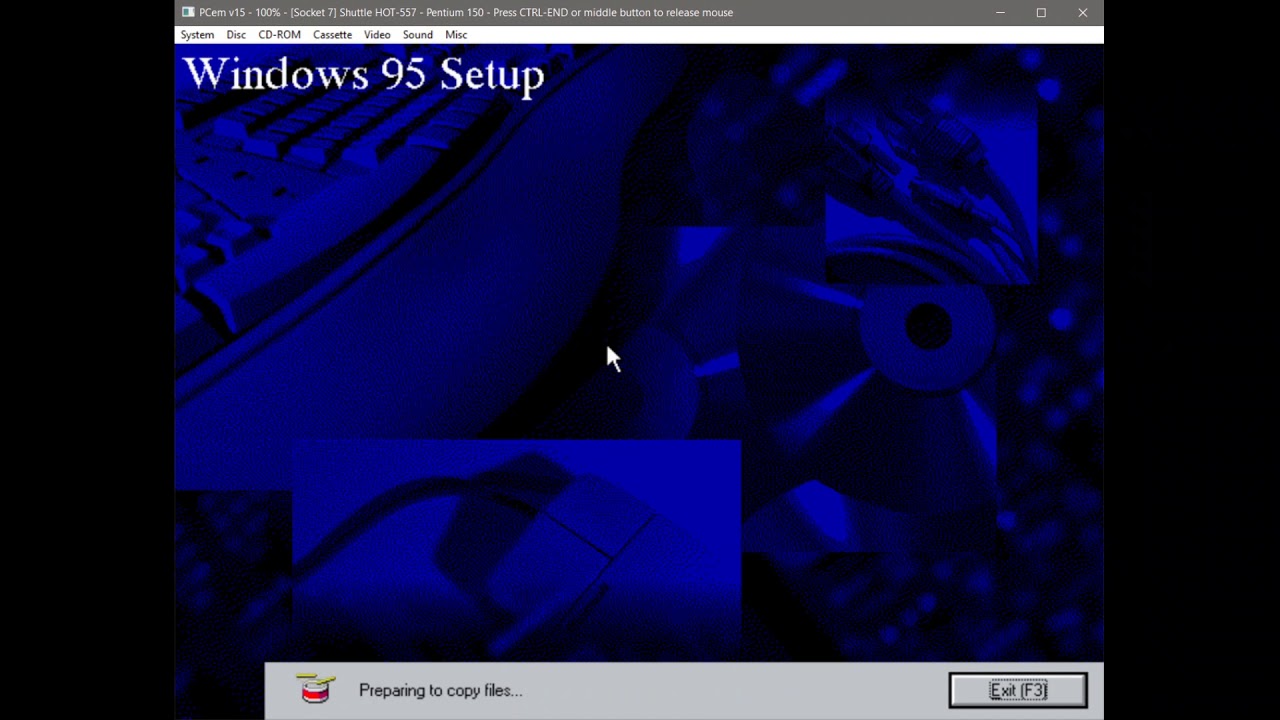Open the Misc menu
Image resolution: width=1280 pixels, height=720 pixels.
[456, 34]
